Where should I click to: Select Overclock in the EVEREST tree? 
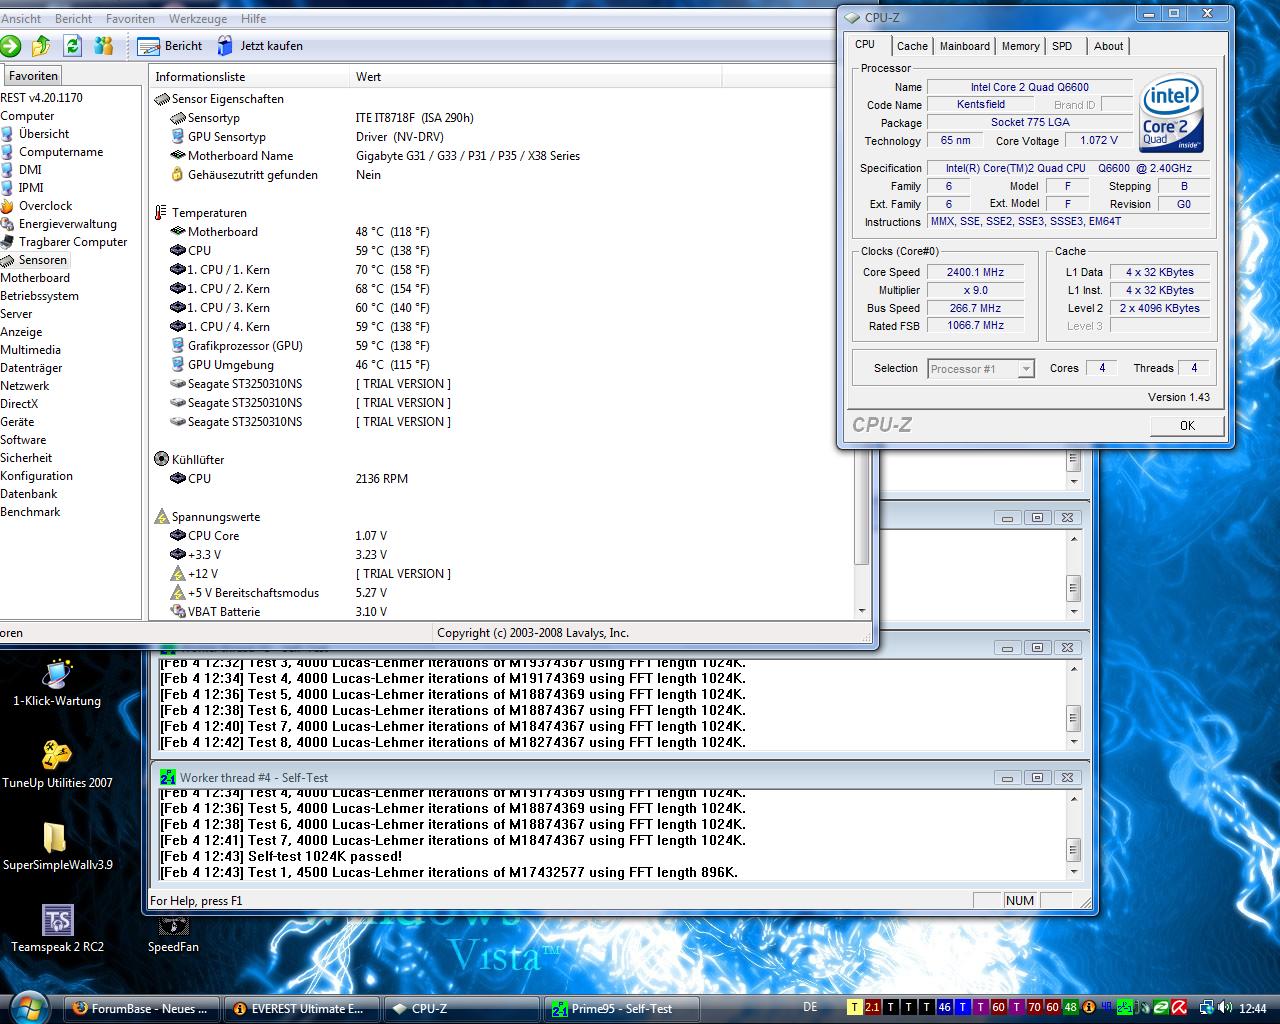pos(45,206)
